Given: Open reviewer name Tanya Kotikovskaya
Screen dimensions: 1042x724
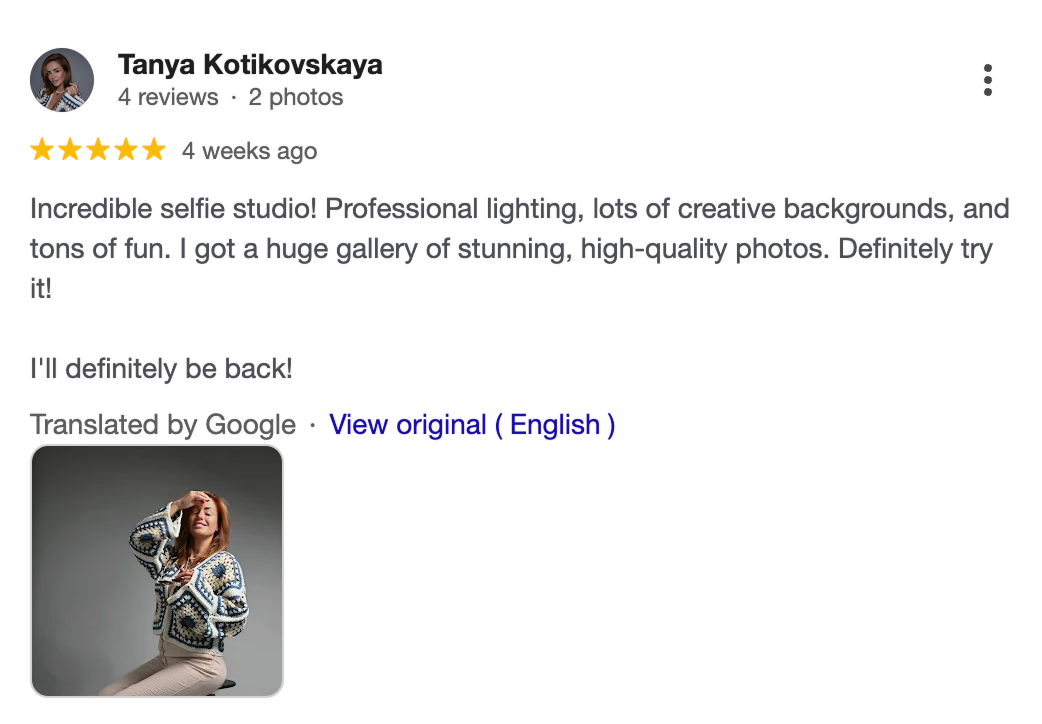Looking at the screenshot, I should point(250,65).
